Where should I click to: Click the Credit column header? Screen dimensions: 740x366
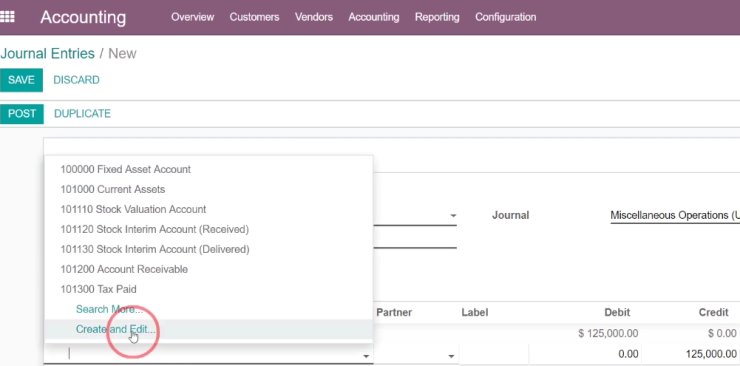click(714, 312)
